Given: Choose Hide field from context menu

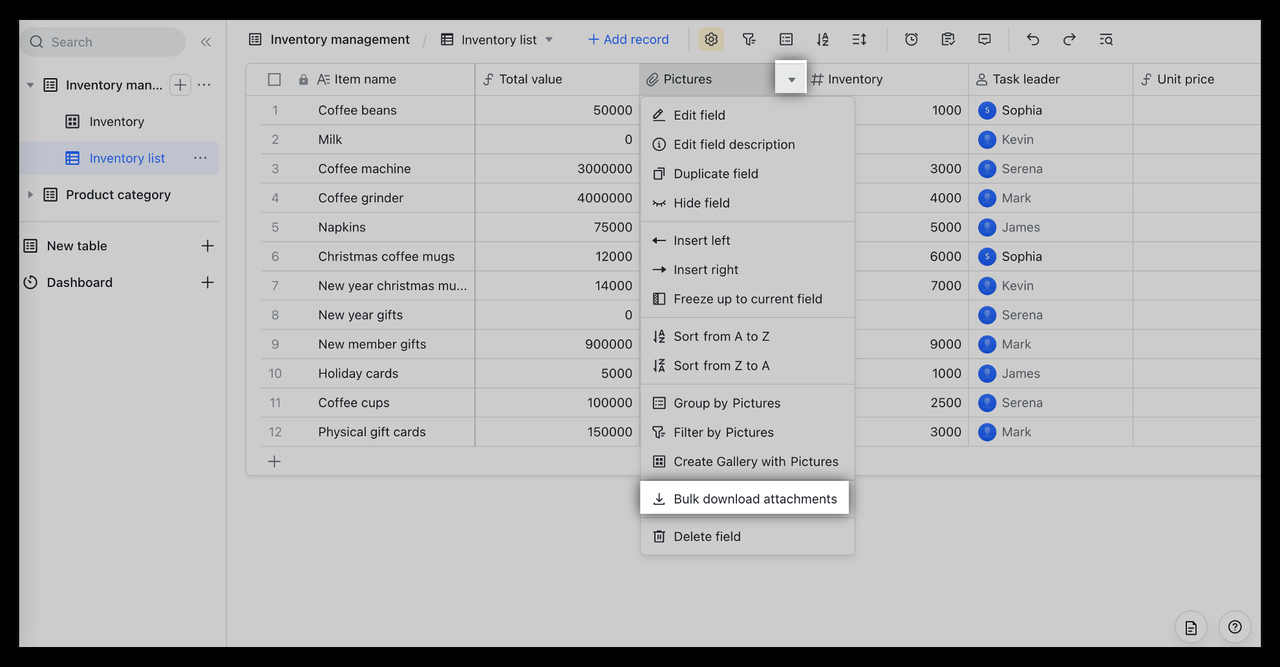Looking at the screenshot, I should pos(701,203).
